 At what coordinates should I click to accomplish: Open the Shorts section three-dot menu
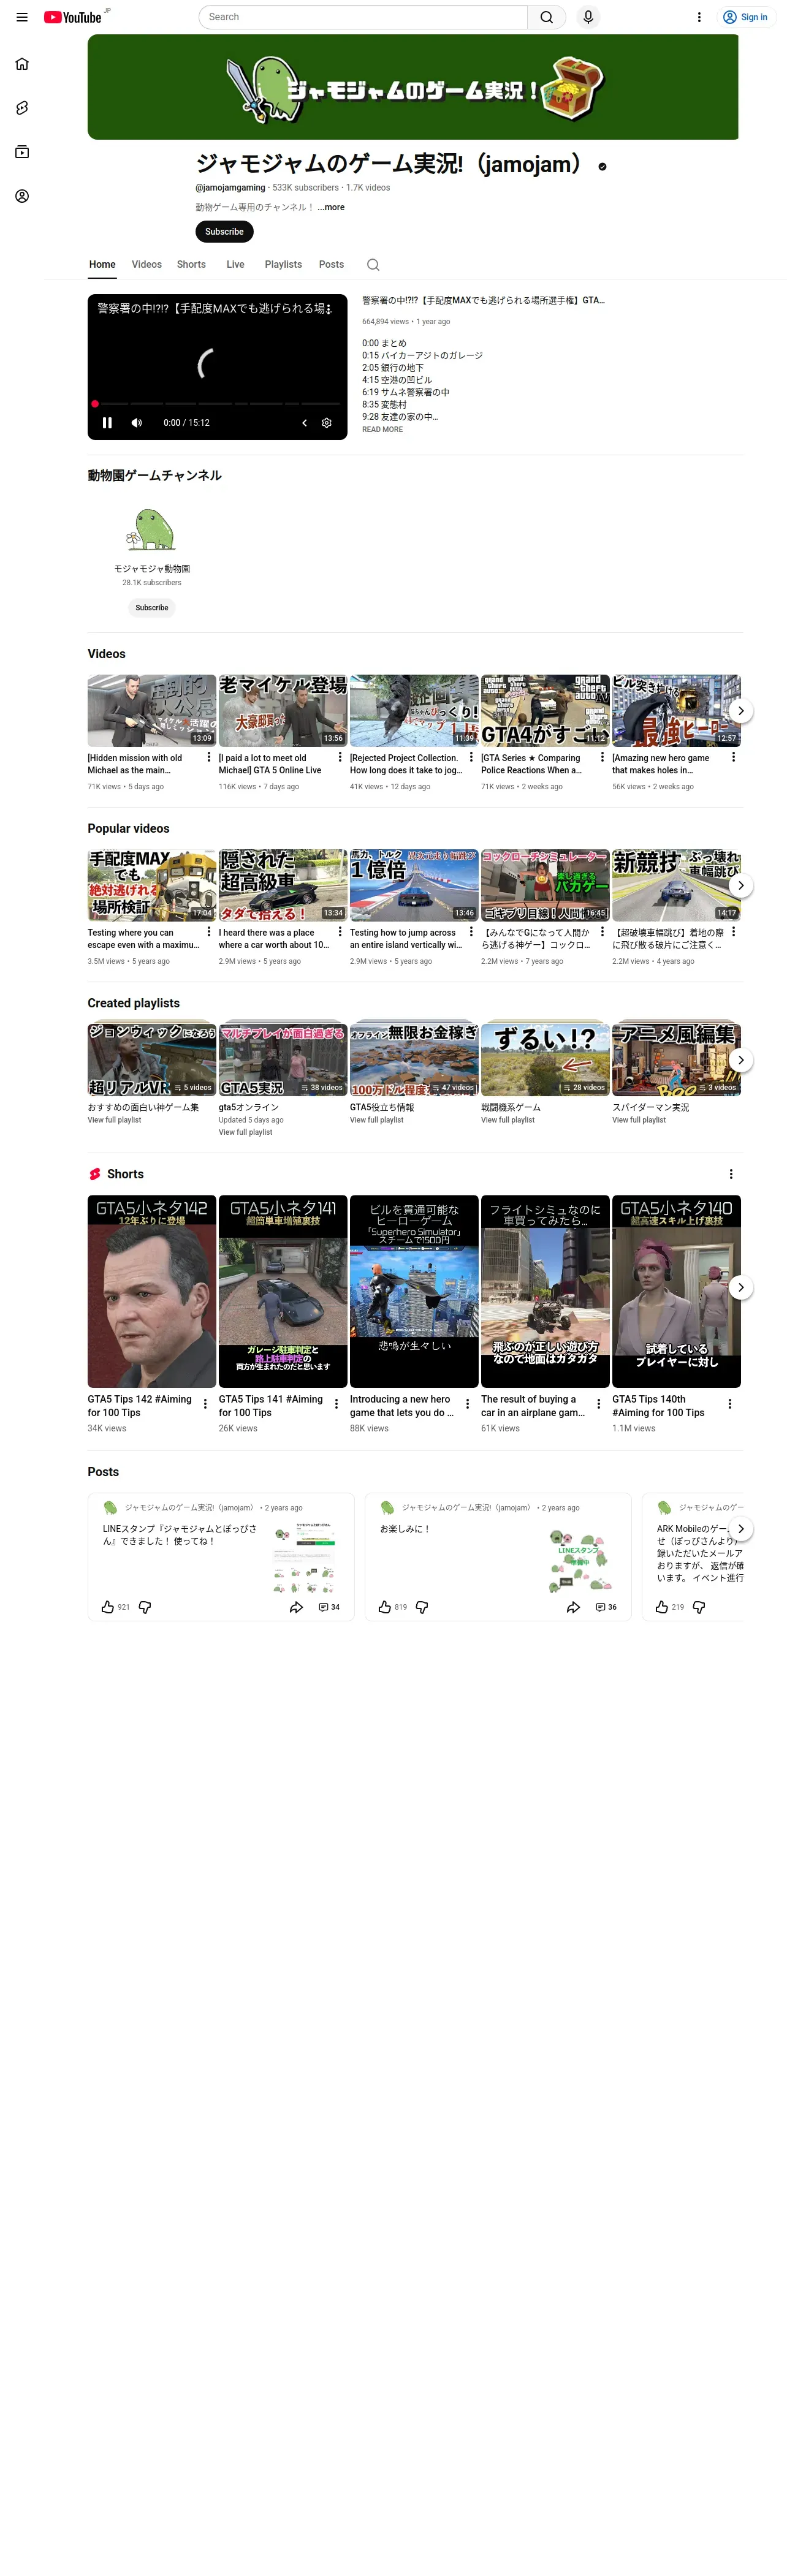(x=731, y=1174)
